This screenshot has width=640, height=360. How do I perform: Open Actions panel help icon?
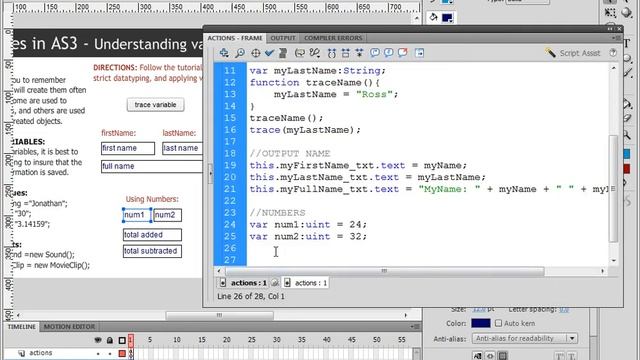(613, 53)
